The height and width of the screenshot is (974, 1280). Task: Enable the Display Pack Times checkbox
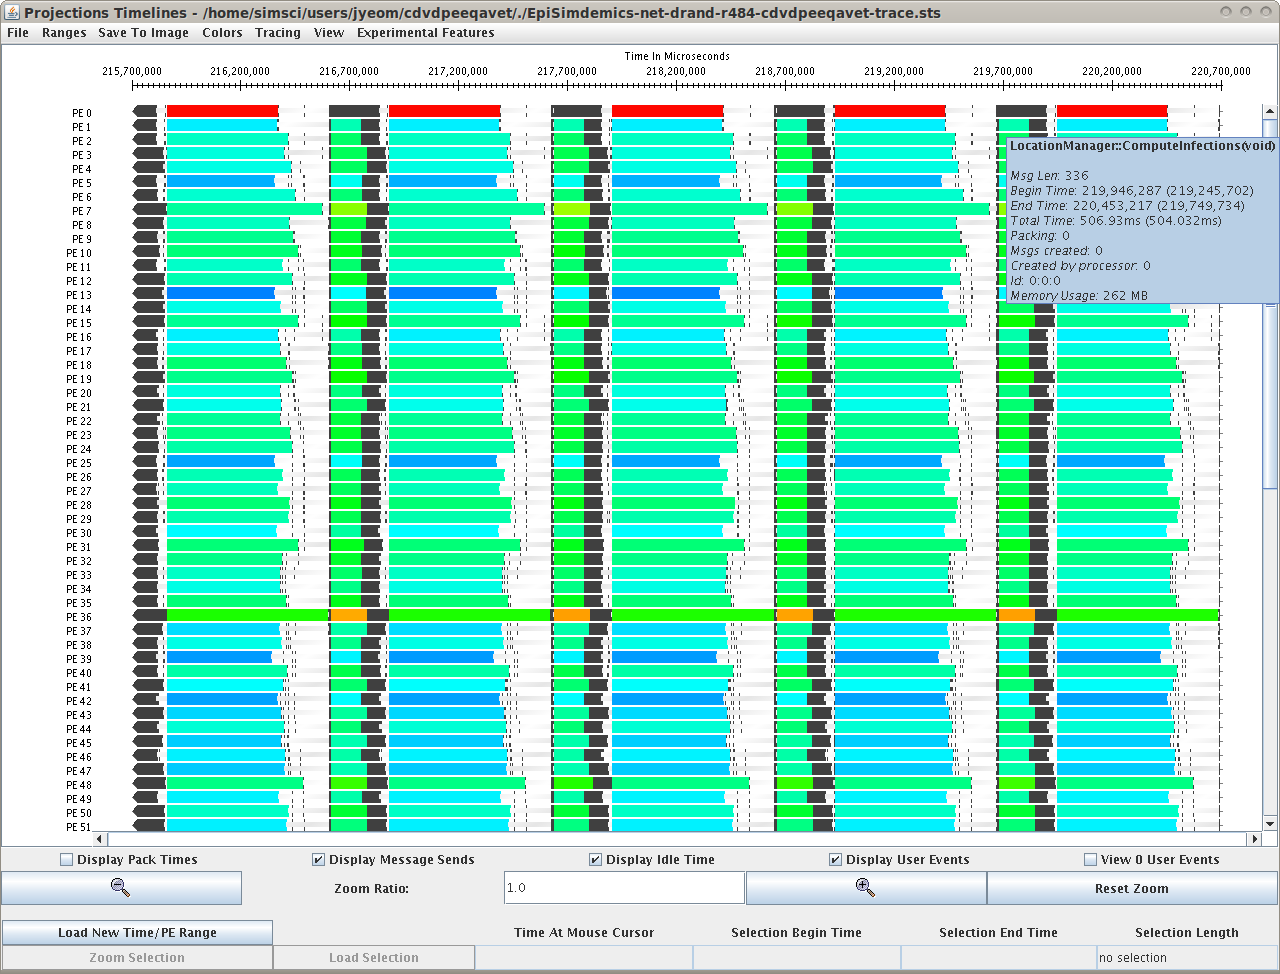67,860
